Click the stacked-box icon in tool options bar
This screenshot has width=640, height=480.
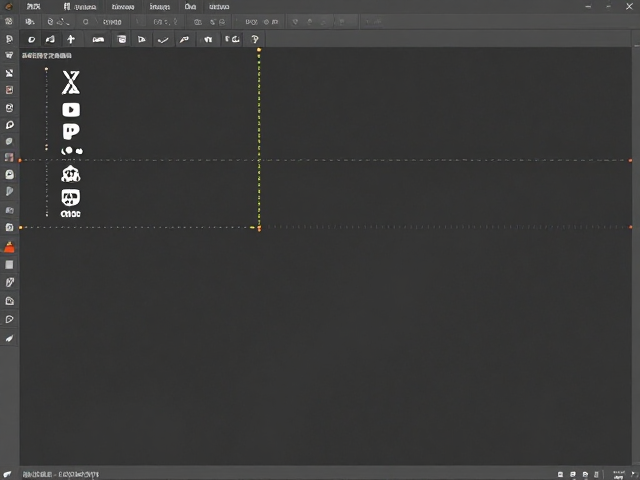122,39
